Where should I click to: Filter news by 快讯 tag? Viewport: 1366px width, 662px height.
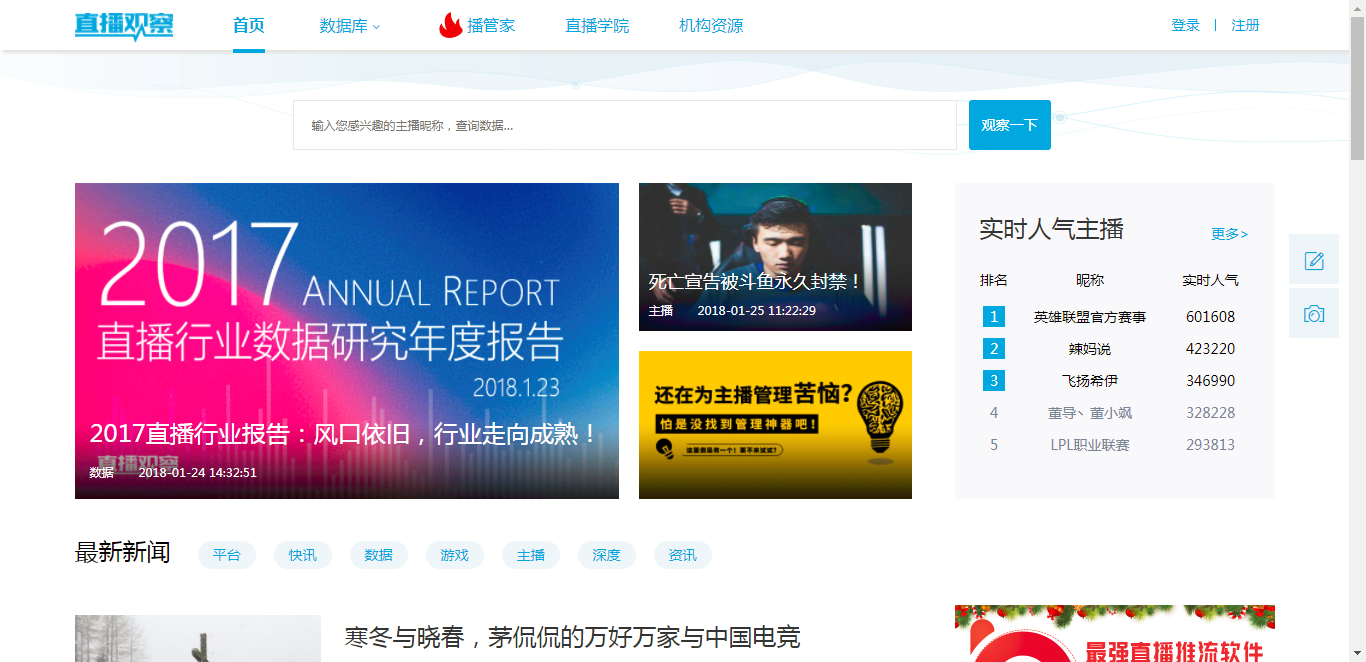click(x=303, y=555)
